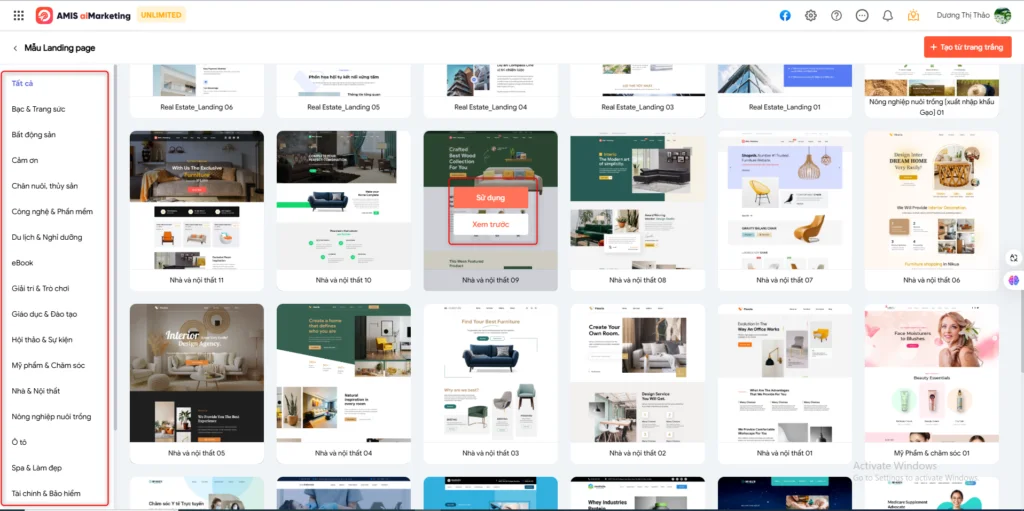Go back using the arrow beside Mẫu Landing page
This screenshot has width=1024, height=511.
pyautogui.click(x=15, y=48)
